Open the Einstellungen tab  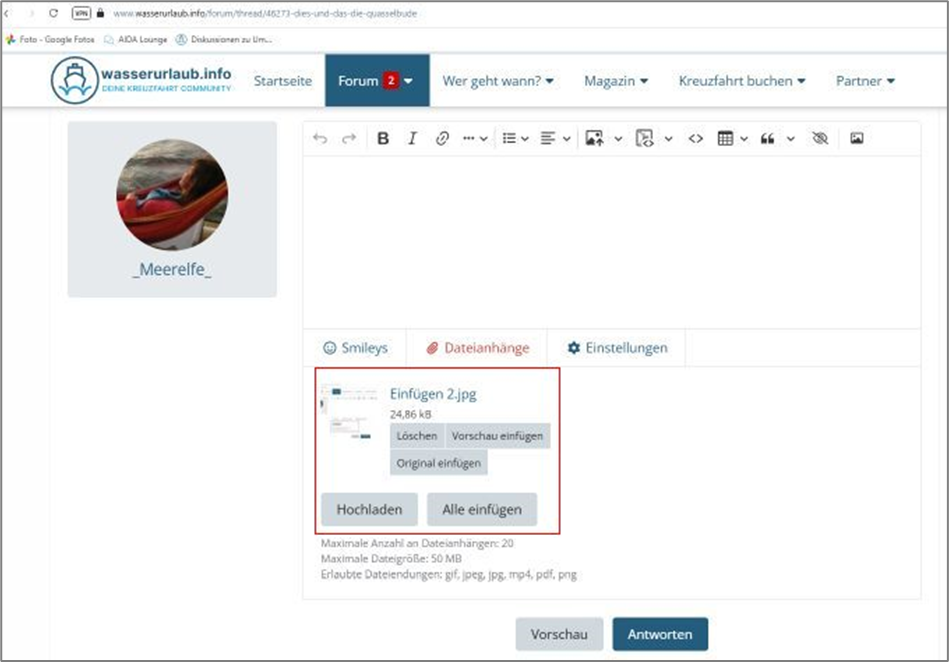(x=617, y=348)
